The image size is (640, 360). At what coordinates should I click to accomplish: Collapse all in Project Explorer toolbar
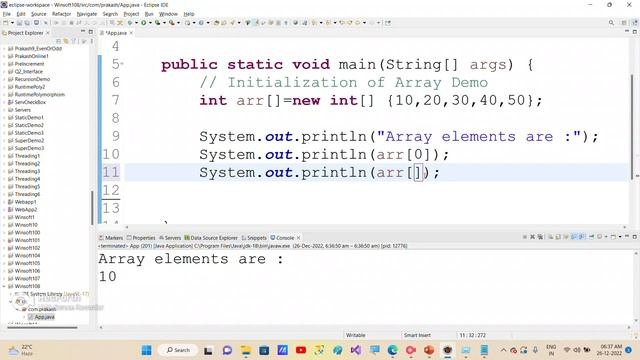tap(58, 41)
